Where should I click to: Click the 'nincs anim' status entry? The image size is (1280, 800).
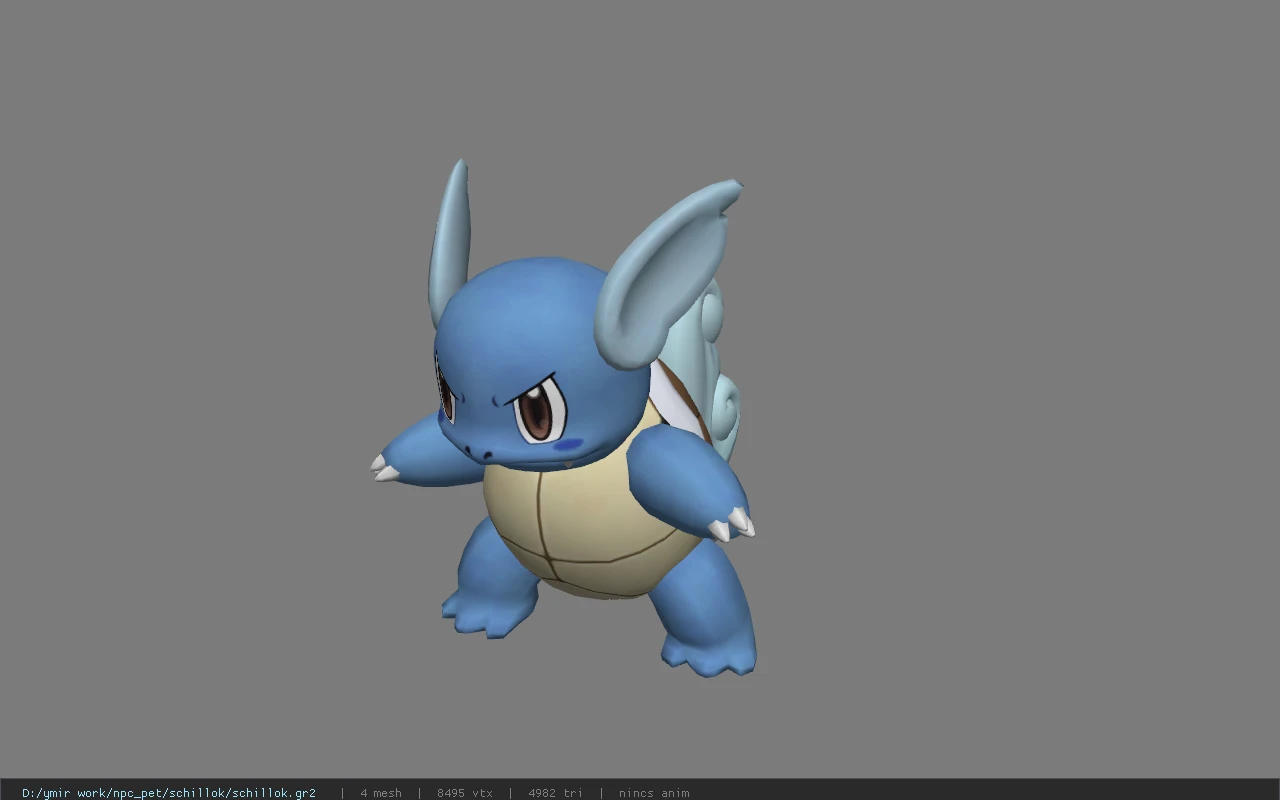pos(654,793)
